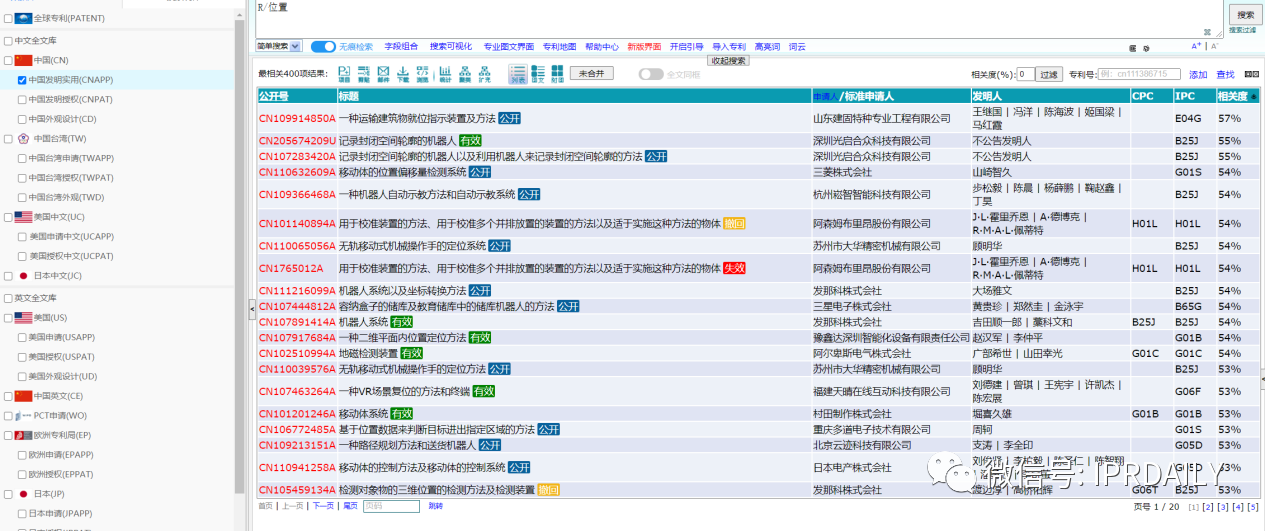Check the 英文全文库 checkbox
This screenshot has width=1265, height=531.
[9, 298]
